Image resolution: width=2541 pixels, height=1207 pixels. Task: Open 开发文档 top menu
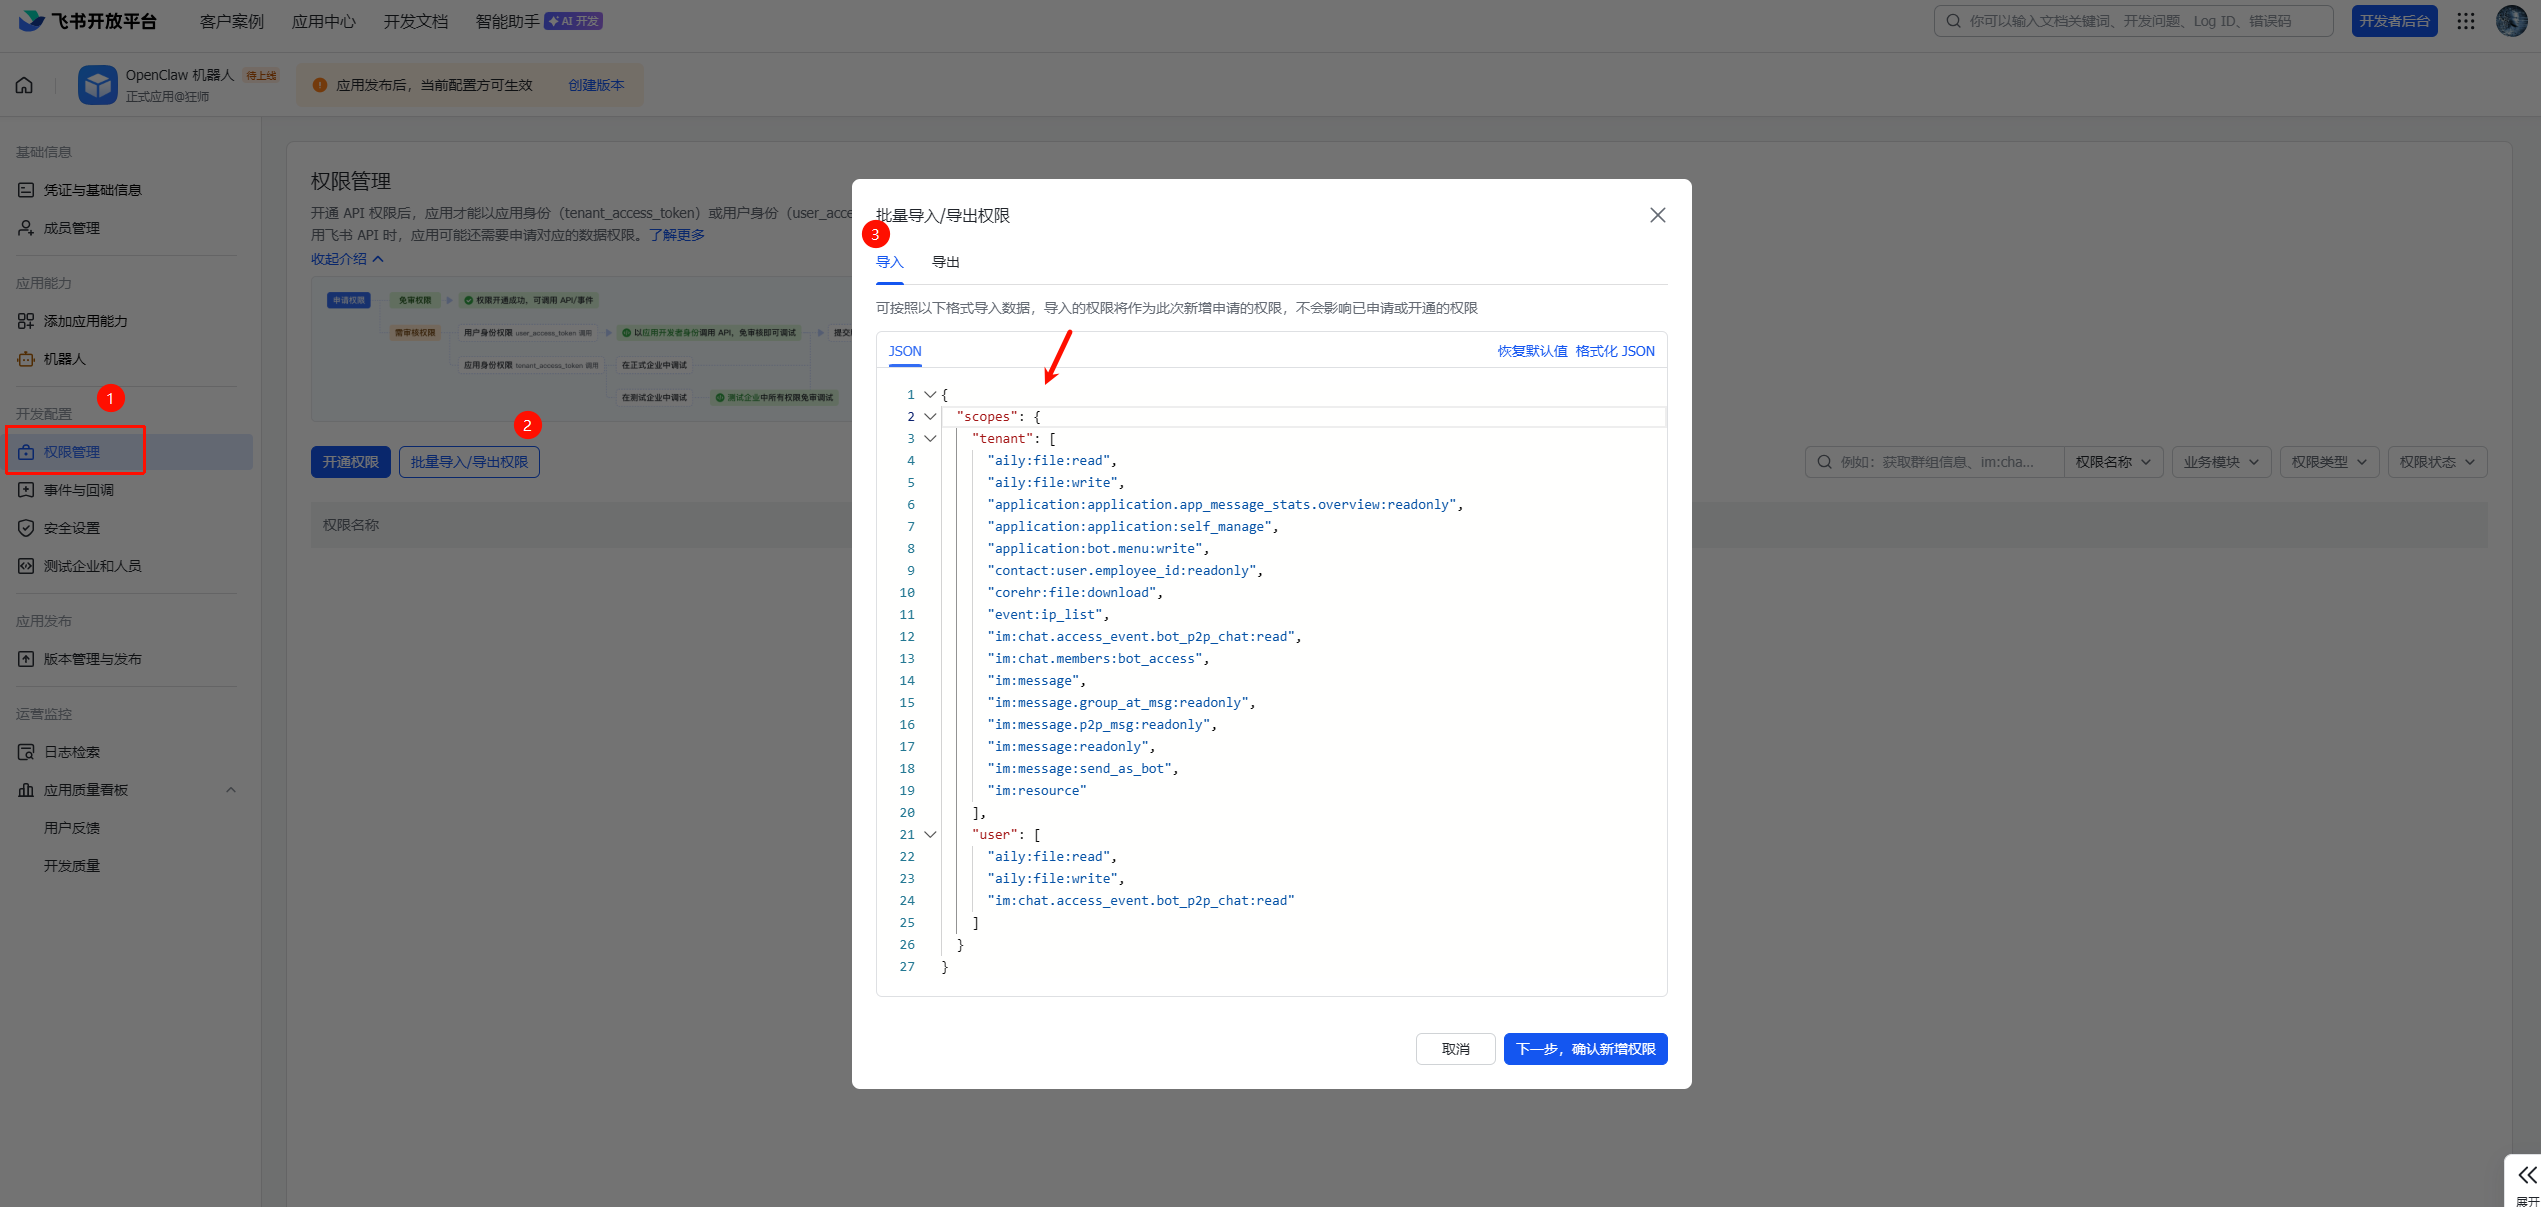click(415, 21)
